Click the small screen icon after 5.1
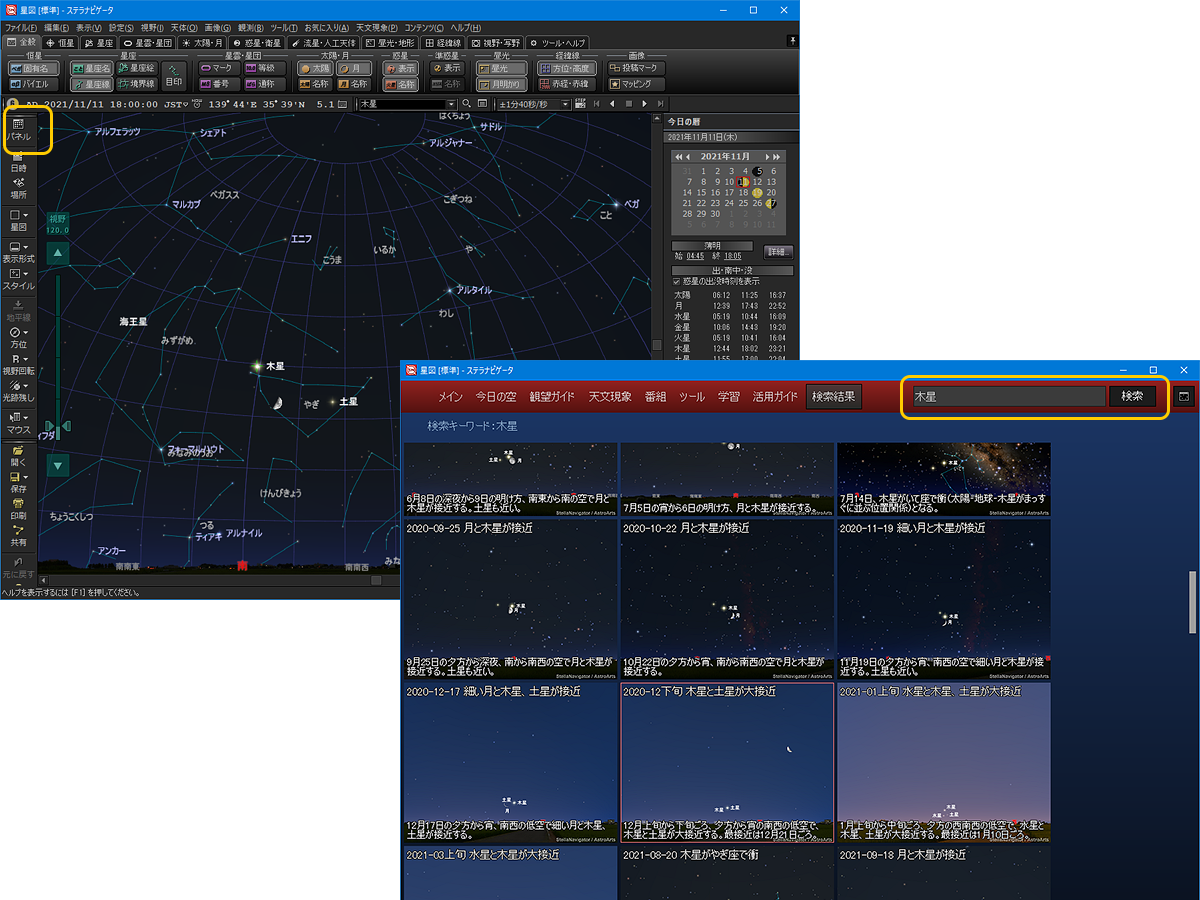Image resolution: width=1200 pixels, height=900 pixels. click(x=342, y=104)
